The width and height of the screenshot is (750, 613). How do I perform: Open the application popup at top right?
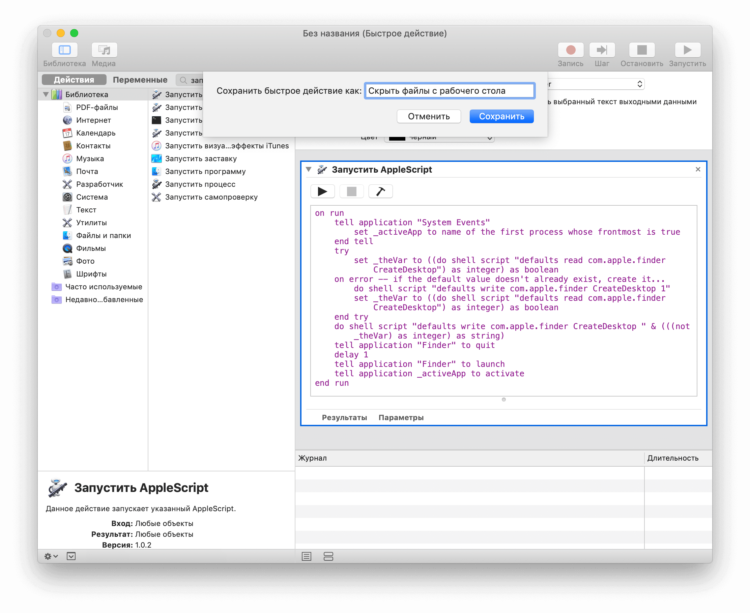click(596, 84)
